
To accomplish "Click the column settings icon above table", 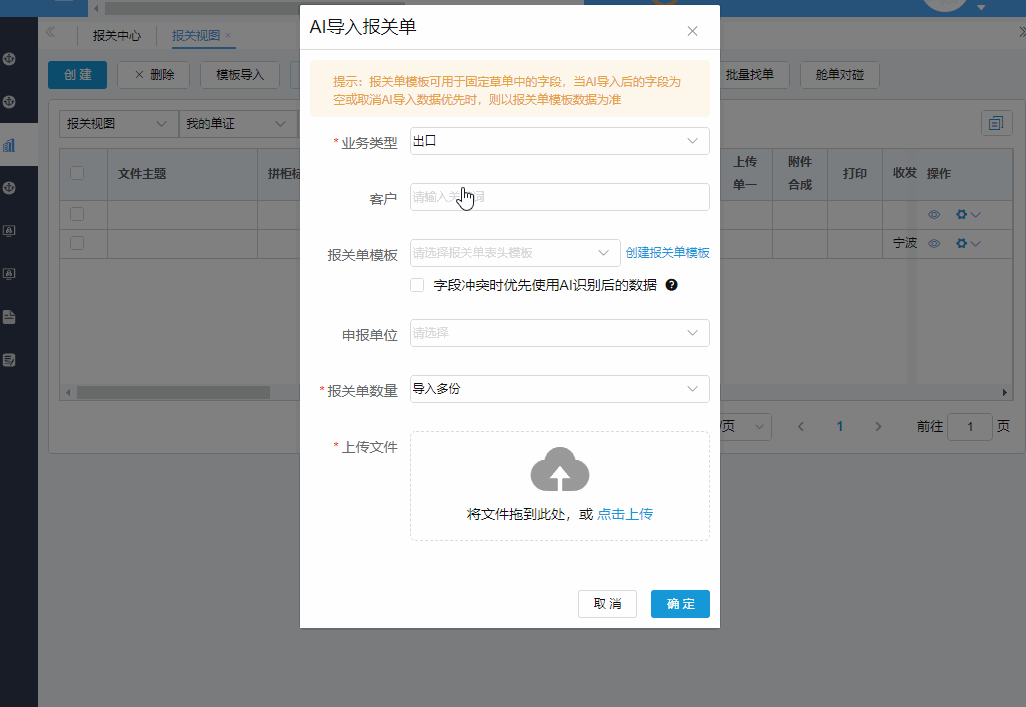I will click(997, 123).
